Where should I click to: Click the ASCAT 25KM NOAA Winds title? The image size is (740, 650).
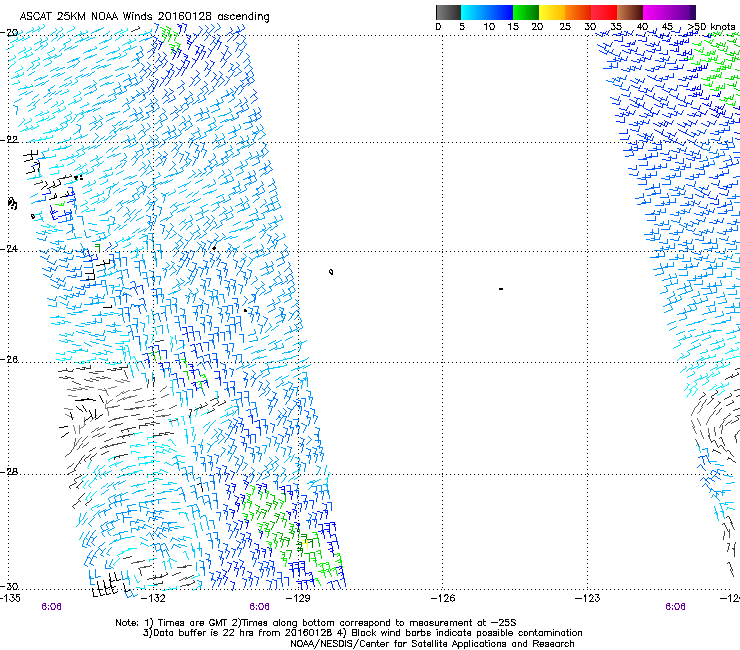[144, 17]
